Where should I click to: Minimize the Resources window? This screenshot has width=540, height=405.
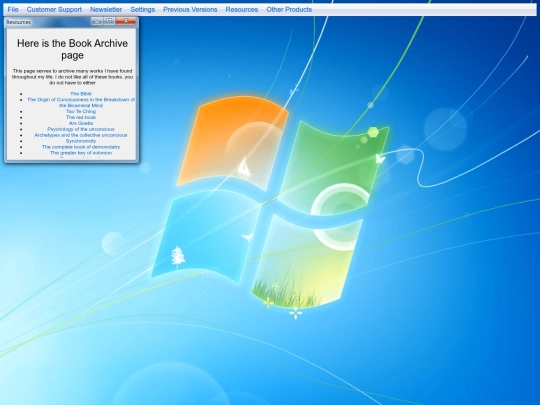tap(97, 21)
